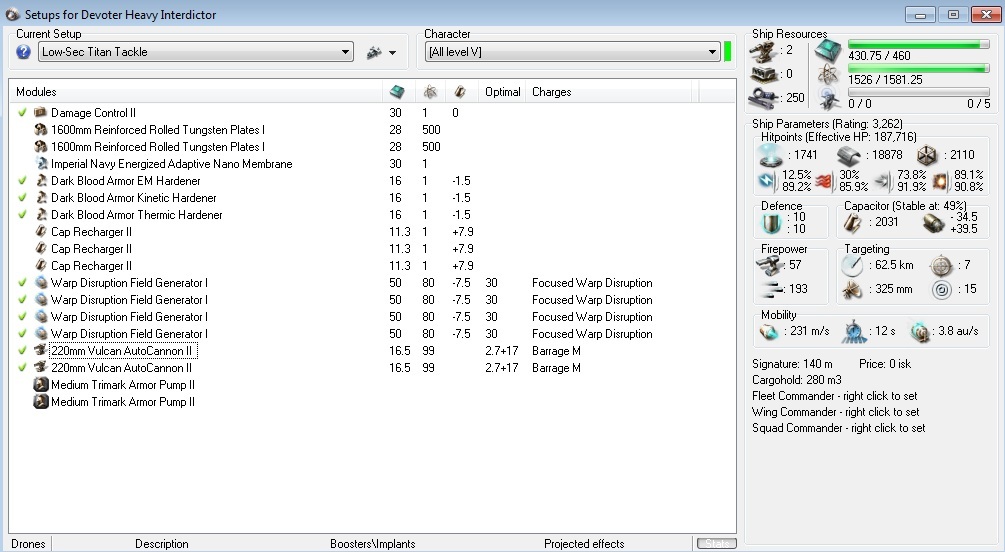Toggle the selected 220mm Vulcan AutoCannon II checkmark
The image size is (1005, 552).
[x=22, y=351]
